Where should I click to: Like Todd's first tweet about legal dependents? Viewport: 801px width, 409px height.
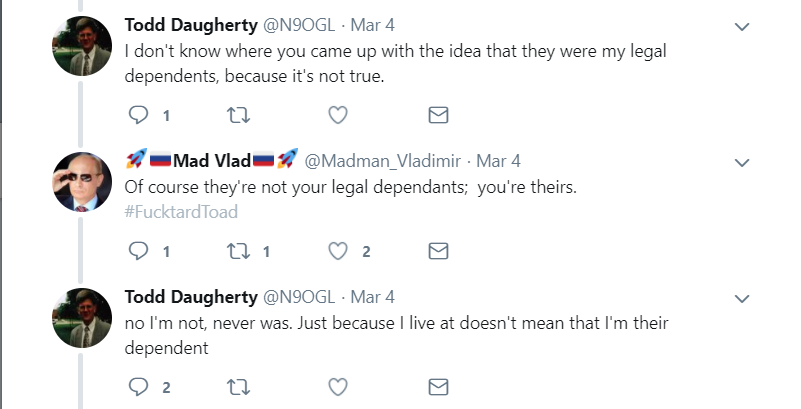[338, 116]
